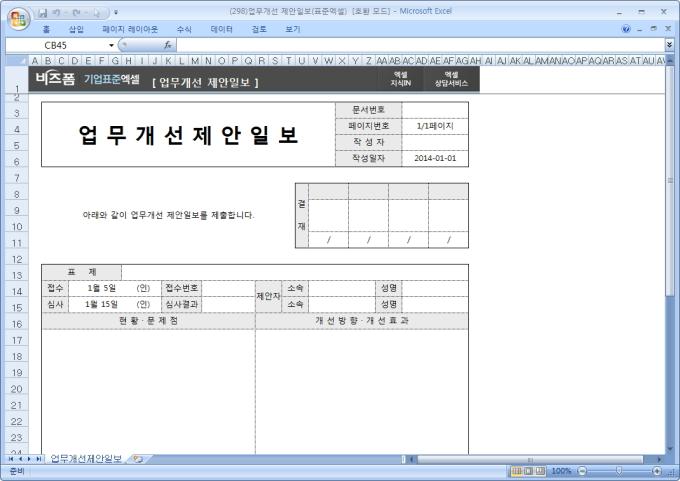This screenshot has width=680, height=481.
Task: Click the Insert Worksheet tab icon
Action: tap(138, 459)
